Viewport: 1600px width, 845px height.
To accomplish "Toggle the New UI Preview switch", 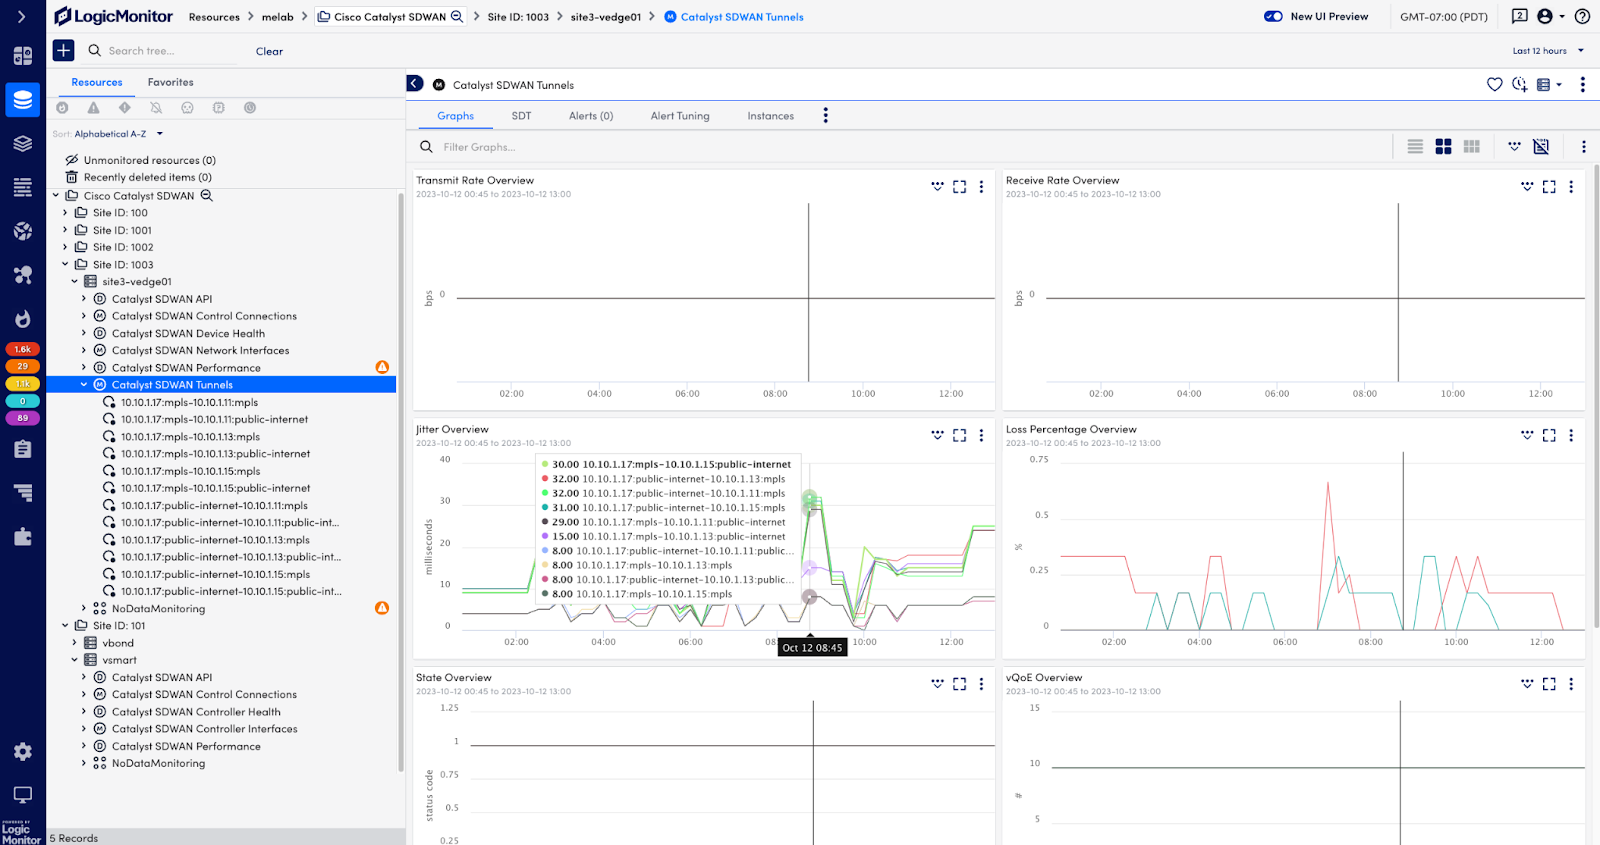I will (1273, 16).
